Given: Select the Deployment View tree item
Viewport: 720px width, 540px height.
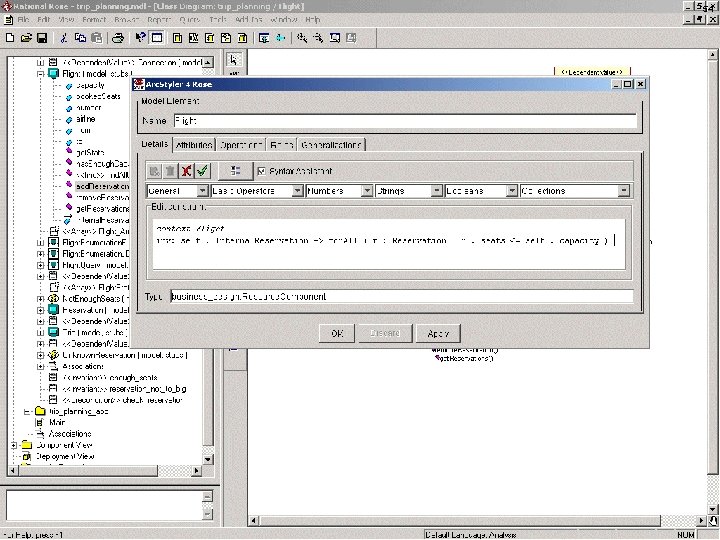Looking at the screenshot, I should [65, 456].
